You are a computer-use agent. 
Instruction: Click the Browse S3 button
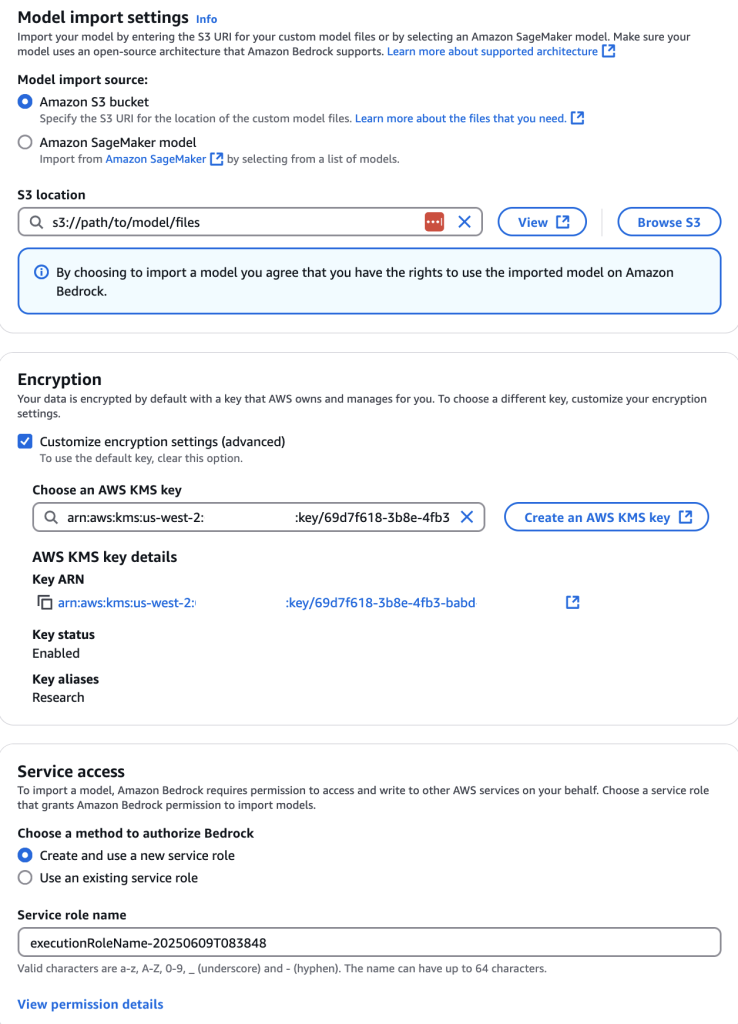[x=669, y=222]
